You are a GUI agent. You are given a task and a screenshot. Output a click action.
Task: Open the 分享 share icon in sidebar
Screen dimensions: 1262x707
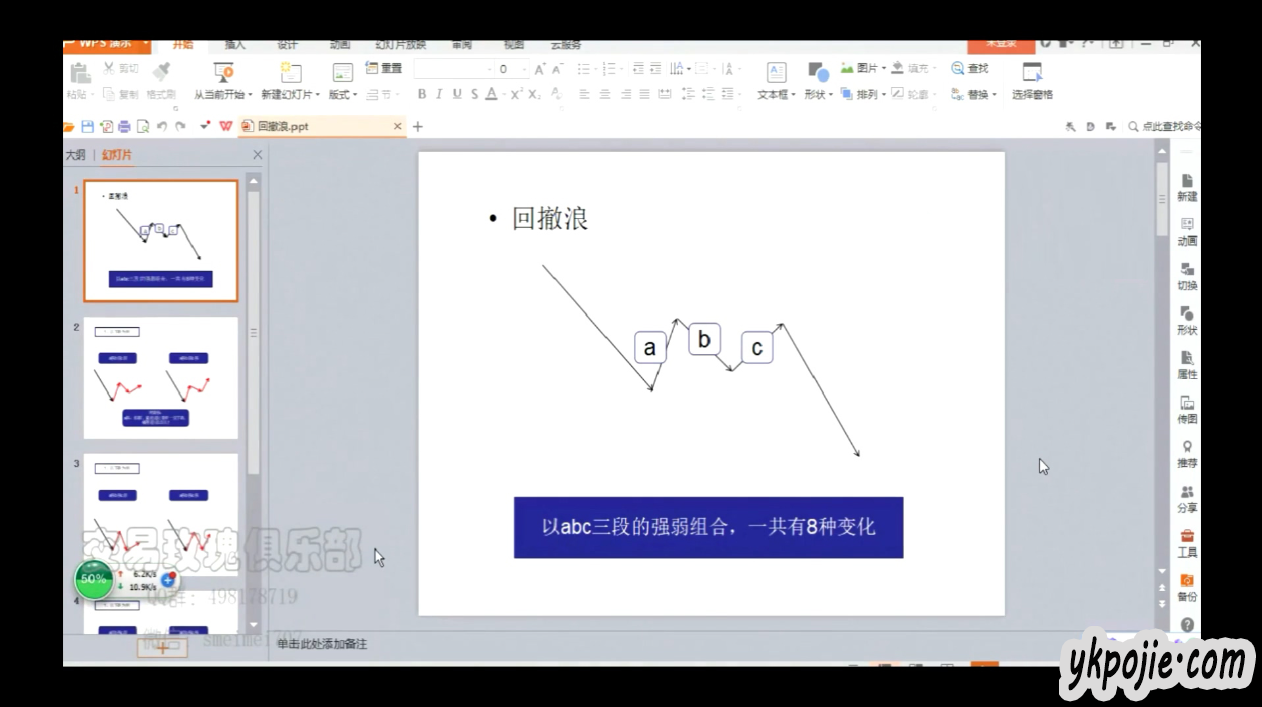pos(1187,498)
